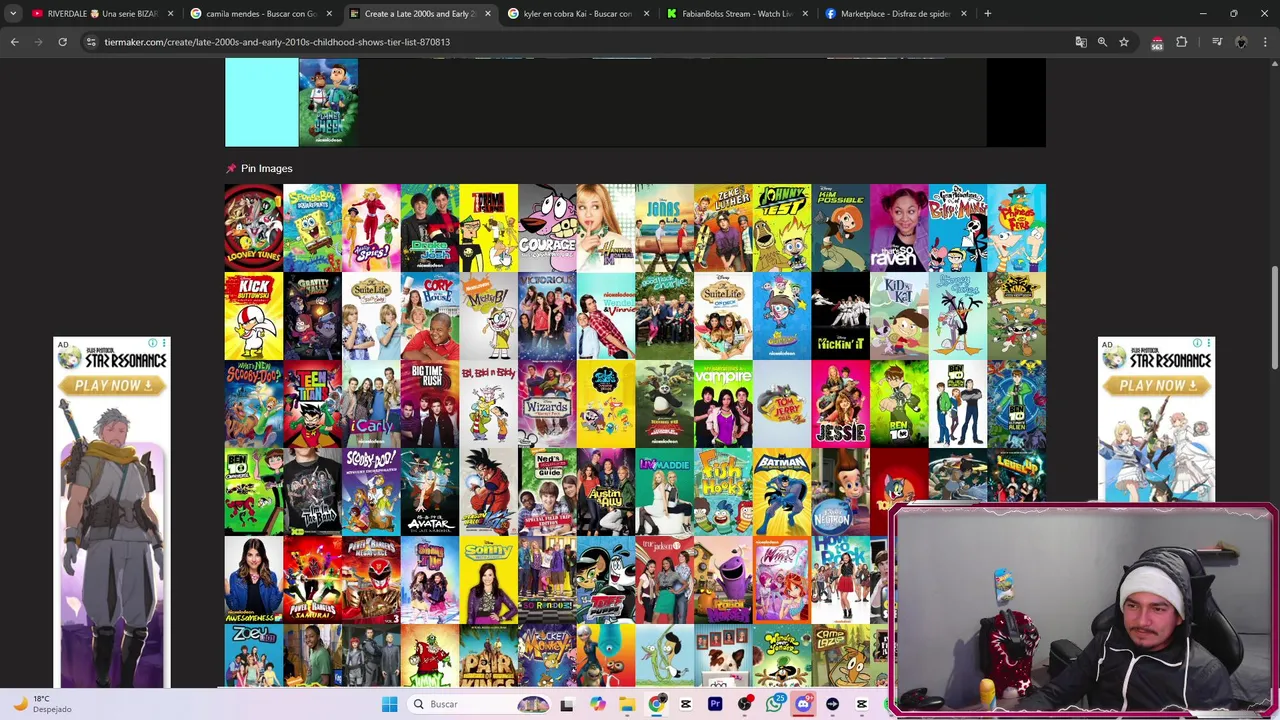Open File Explorer from the taskbar
The image size is (1280, 720).
[627, 704]
